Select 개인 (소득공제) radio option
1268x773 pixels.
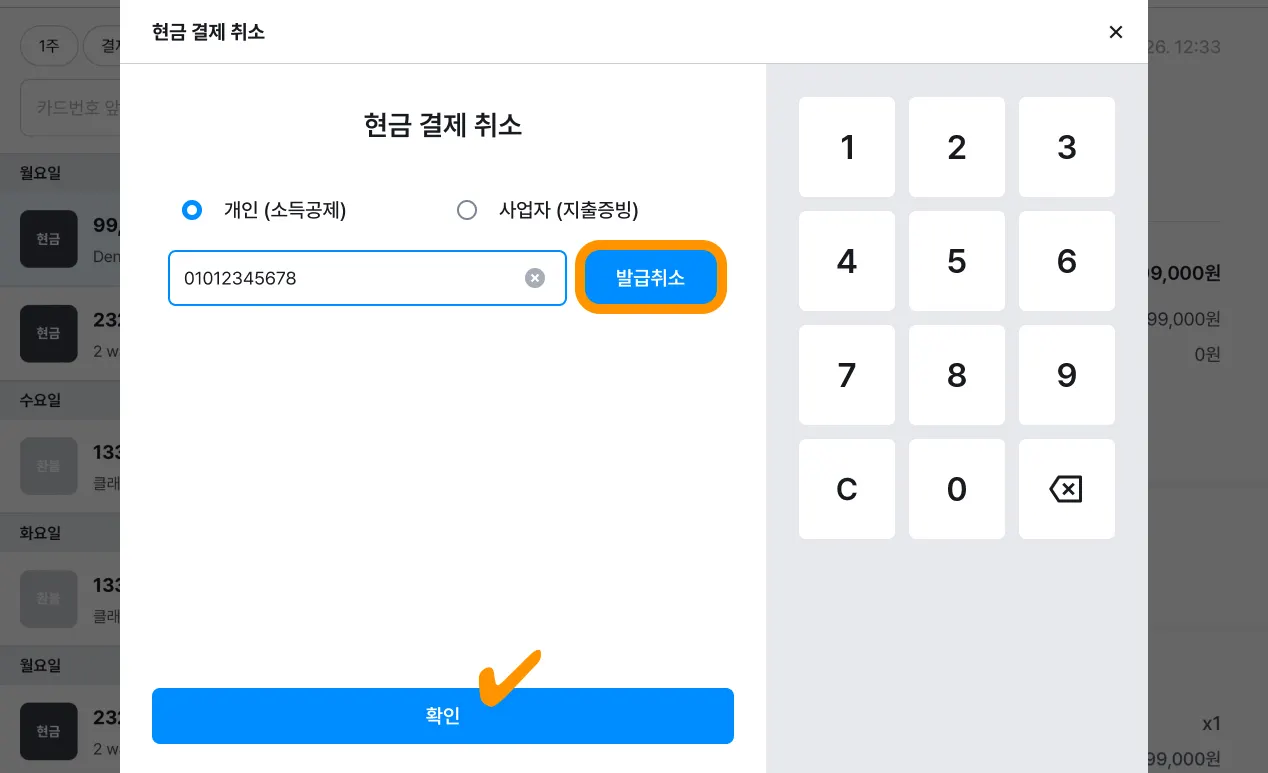point(192,210)
